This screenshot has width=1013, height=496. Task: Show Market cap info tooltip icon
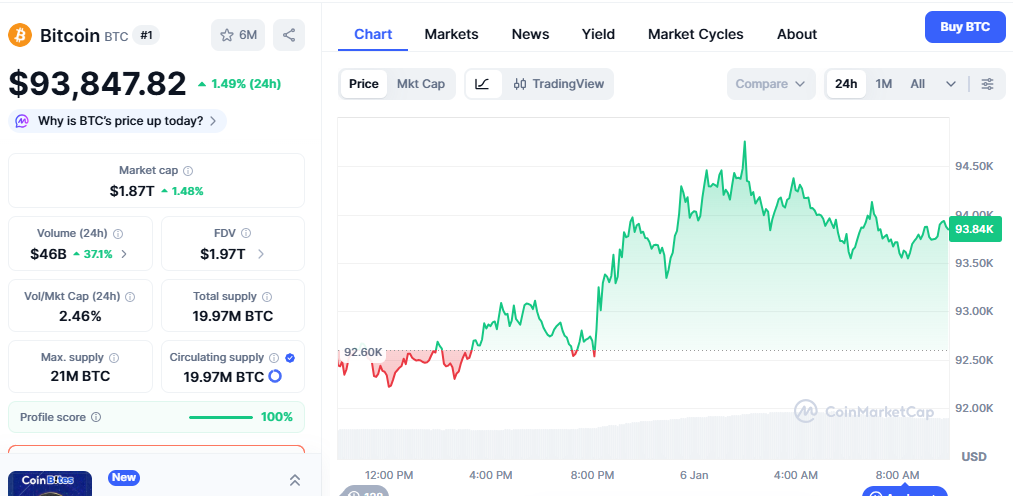188,171
